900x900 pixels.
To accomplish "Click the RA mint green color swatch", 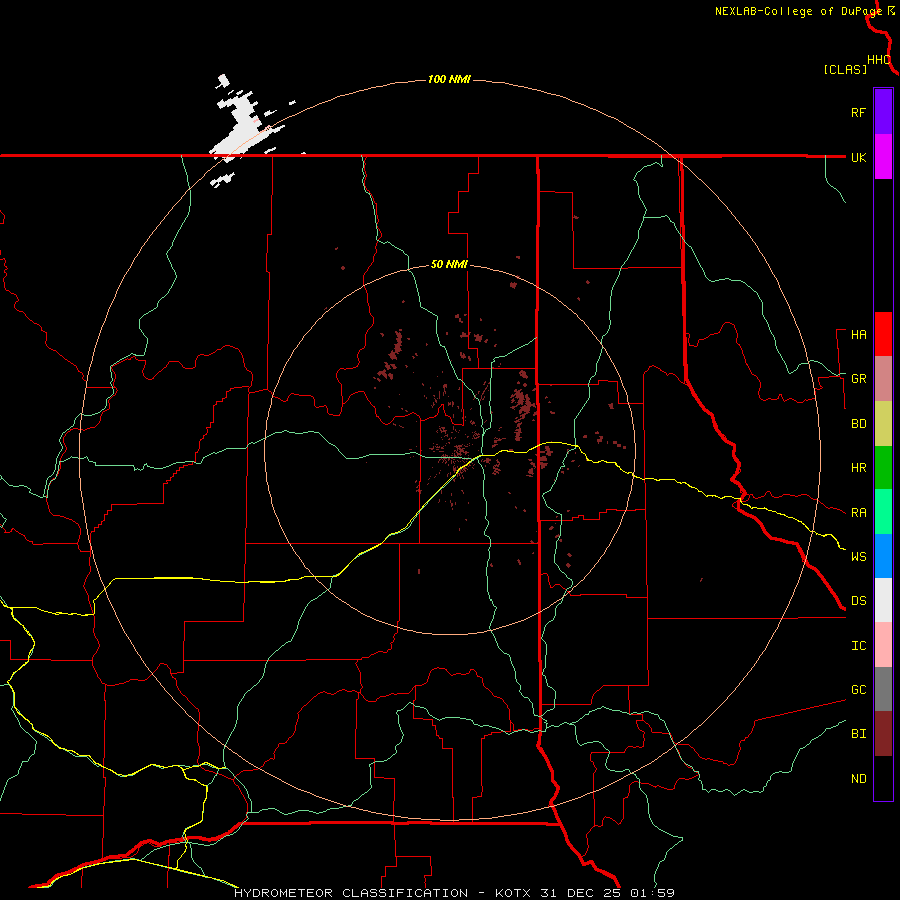I will pos(883,512).
